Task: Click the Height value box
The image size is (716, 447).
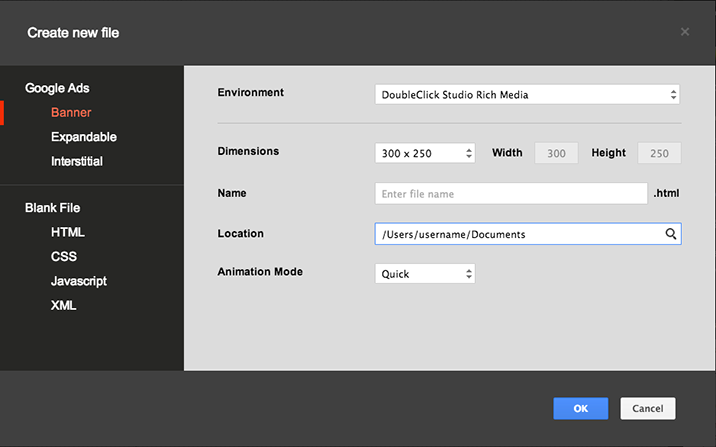Action: (x=659, y=153)
